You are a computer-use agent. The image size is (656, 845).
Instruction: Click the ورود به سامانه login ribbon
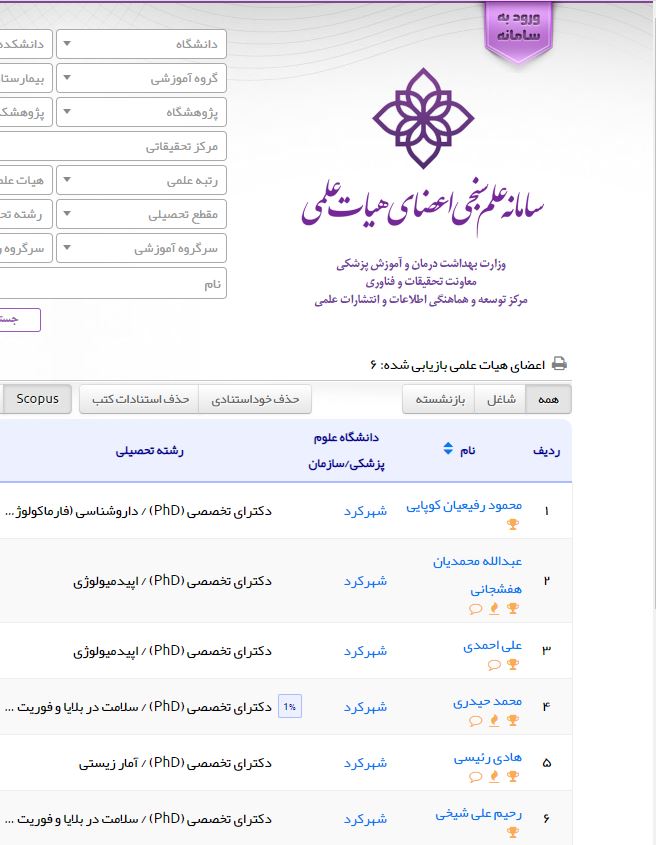click(518, 28)
